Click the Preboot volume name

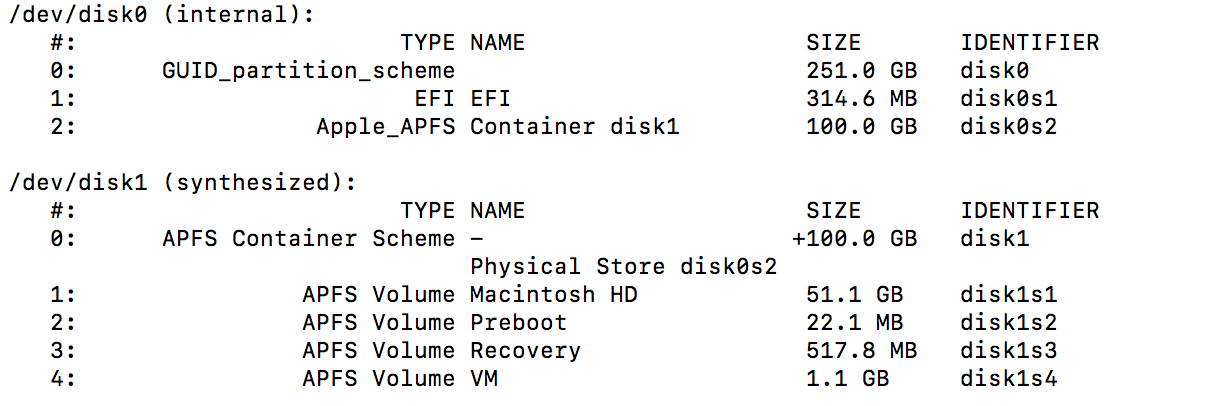click(518, 323)
